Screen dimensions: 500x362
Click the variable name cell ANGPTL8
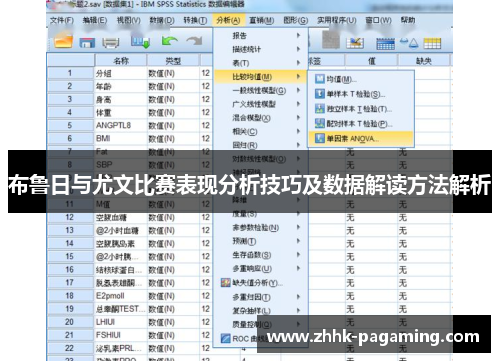(x=121, y=125)
